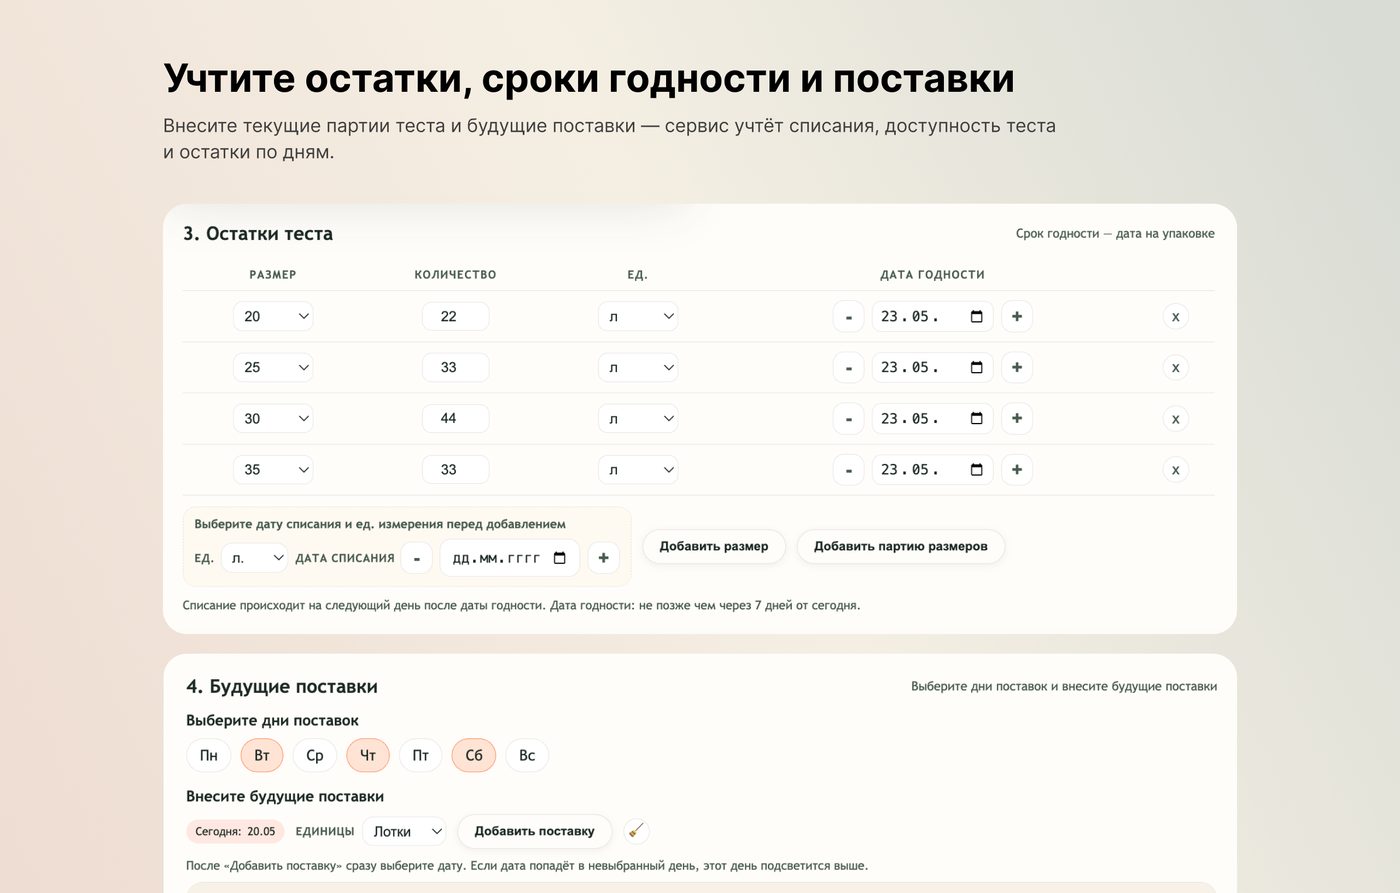
Task: Click the '4. Будущие поставки' heading
Action: [282, 687]
